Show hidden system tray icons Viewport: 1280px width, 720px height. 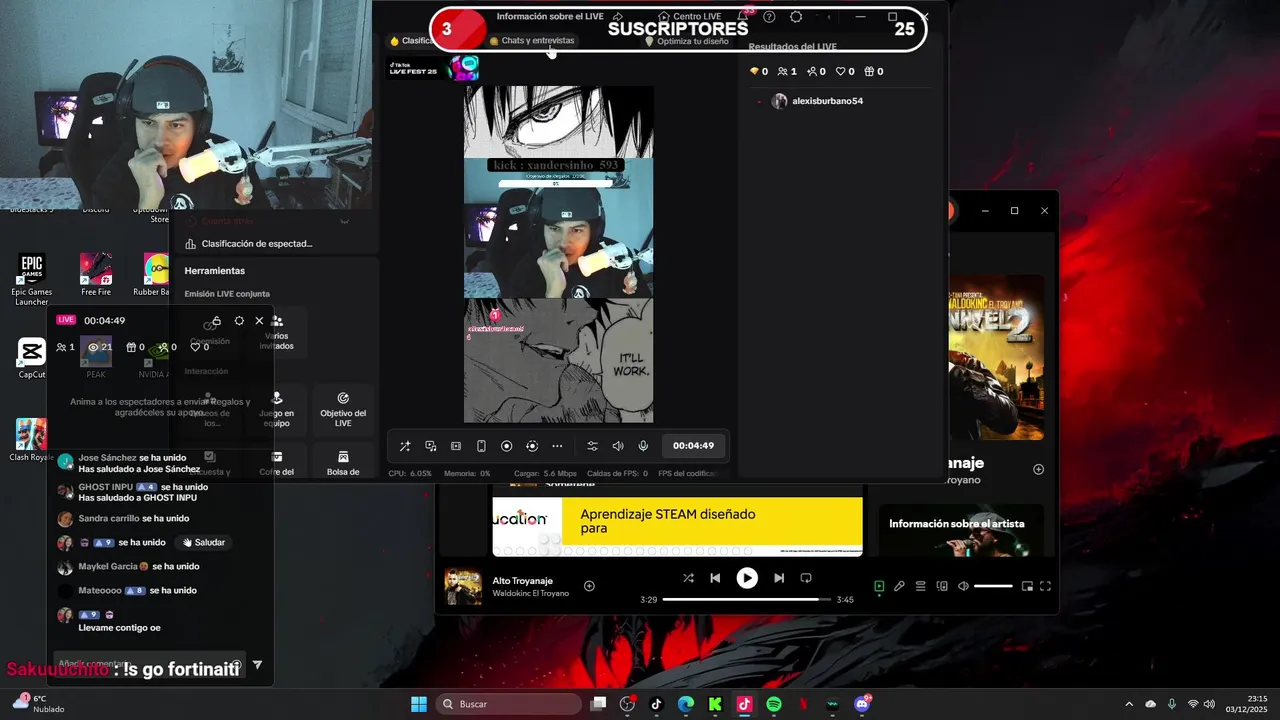1129,704
